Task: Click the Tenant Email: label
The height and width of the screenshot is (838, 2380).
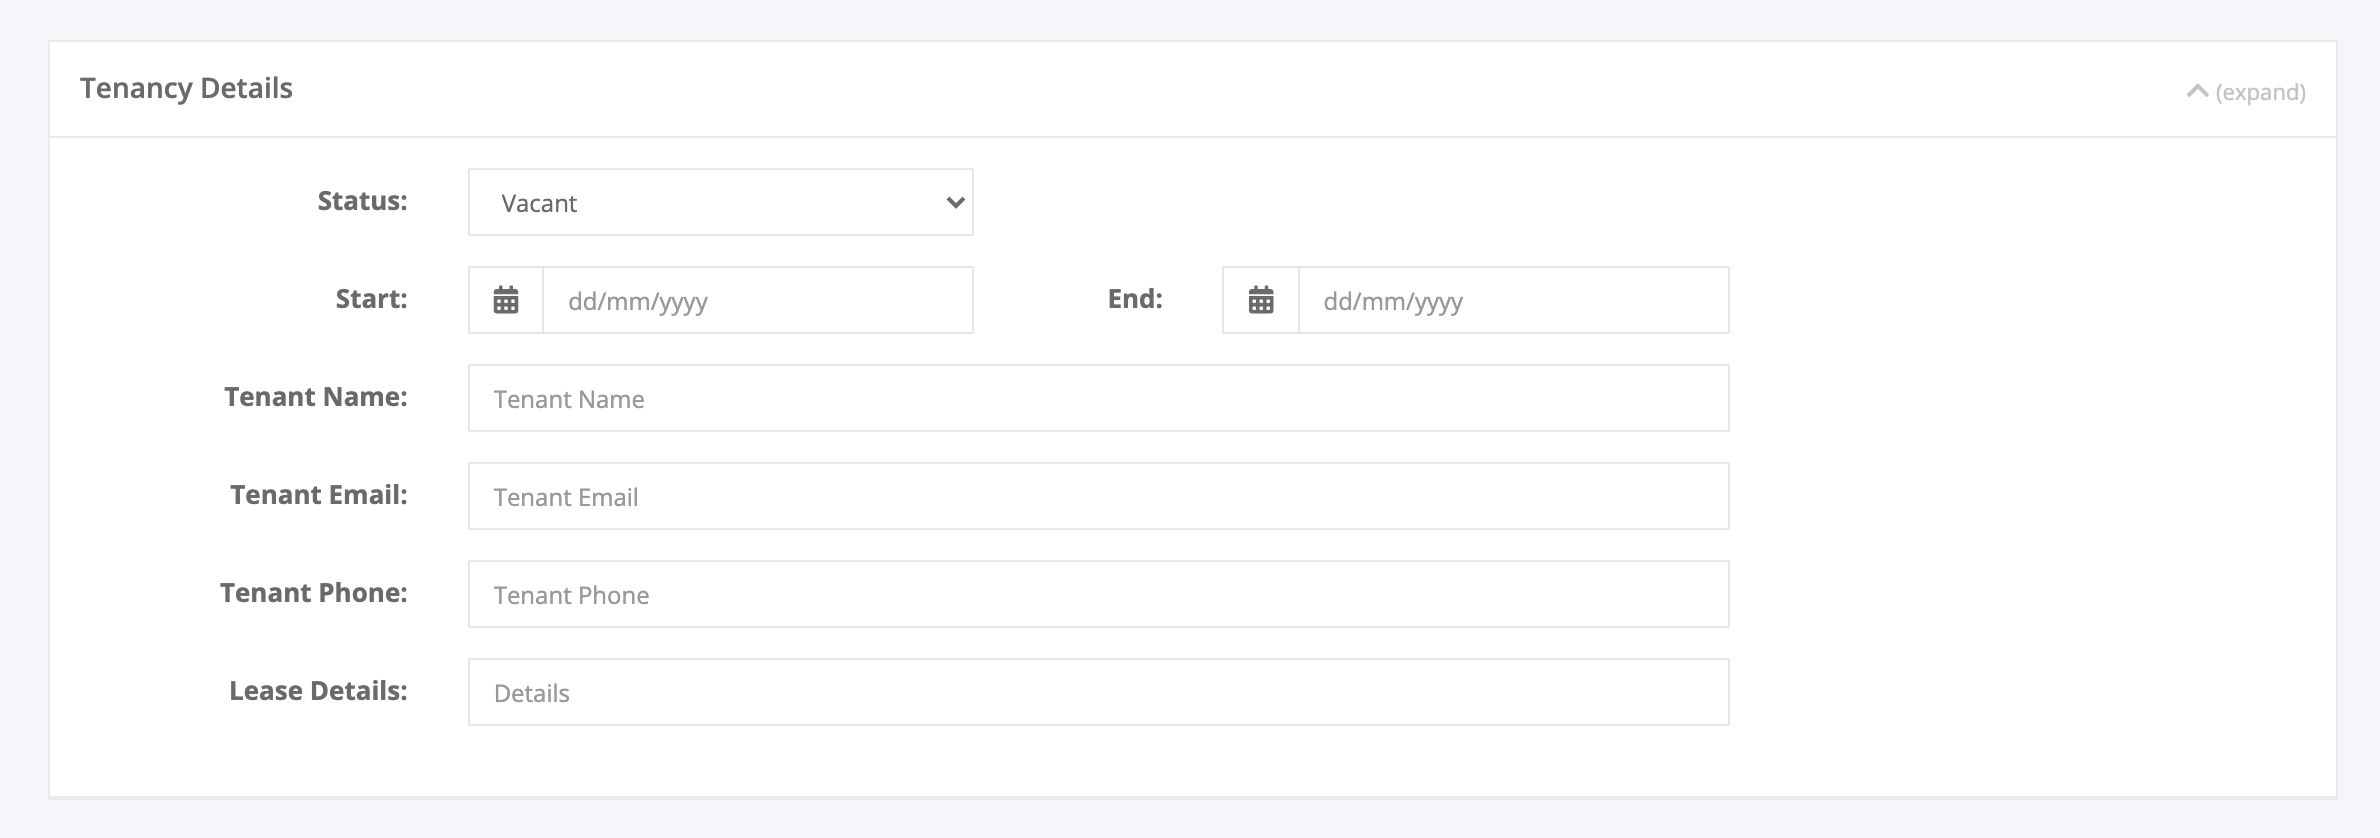Action: 319,495
